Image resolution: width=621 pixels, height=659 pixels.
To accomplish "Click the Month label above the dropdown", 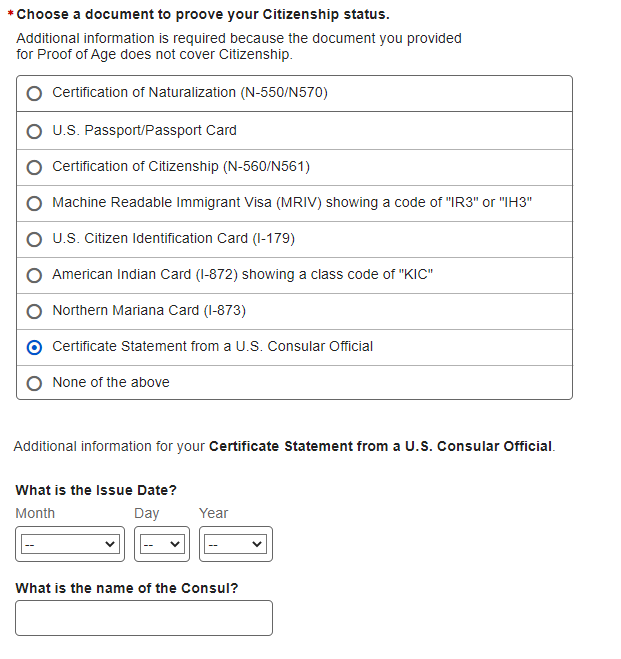I will pyautogui.click(x=35, y=513).
